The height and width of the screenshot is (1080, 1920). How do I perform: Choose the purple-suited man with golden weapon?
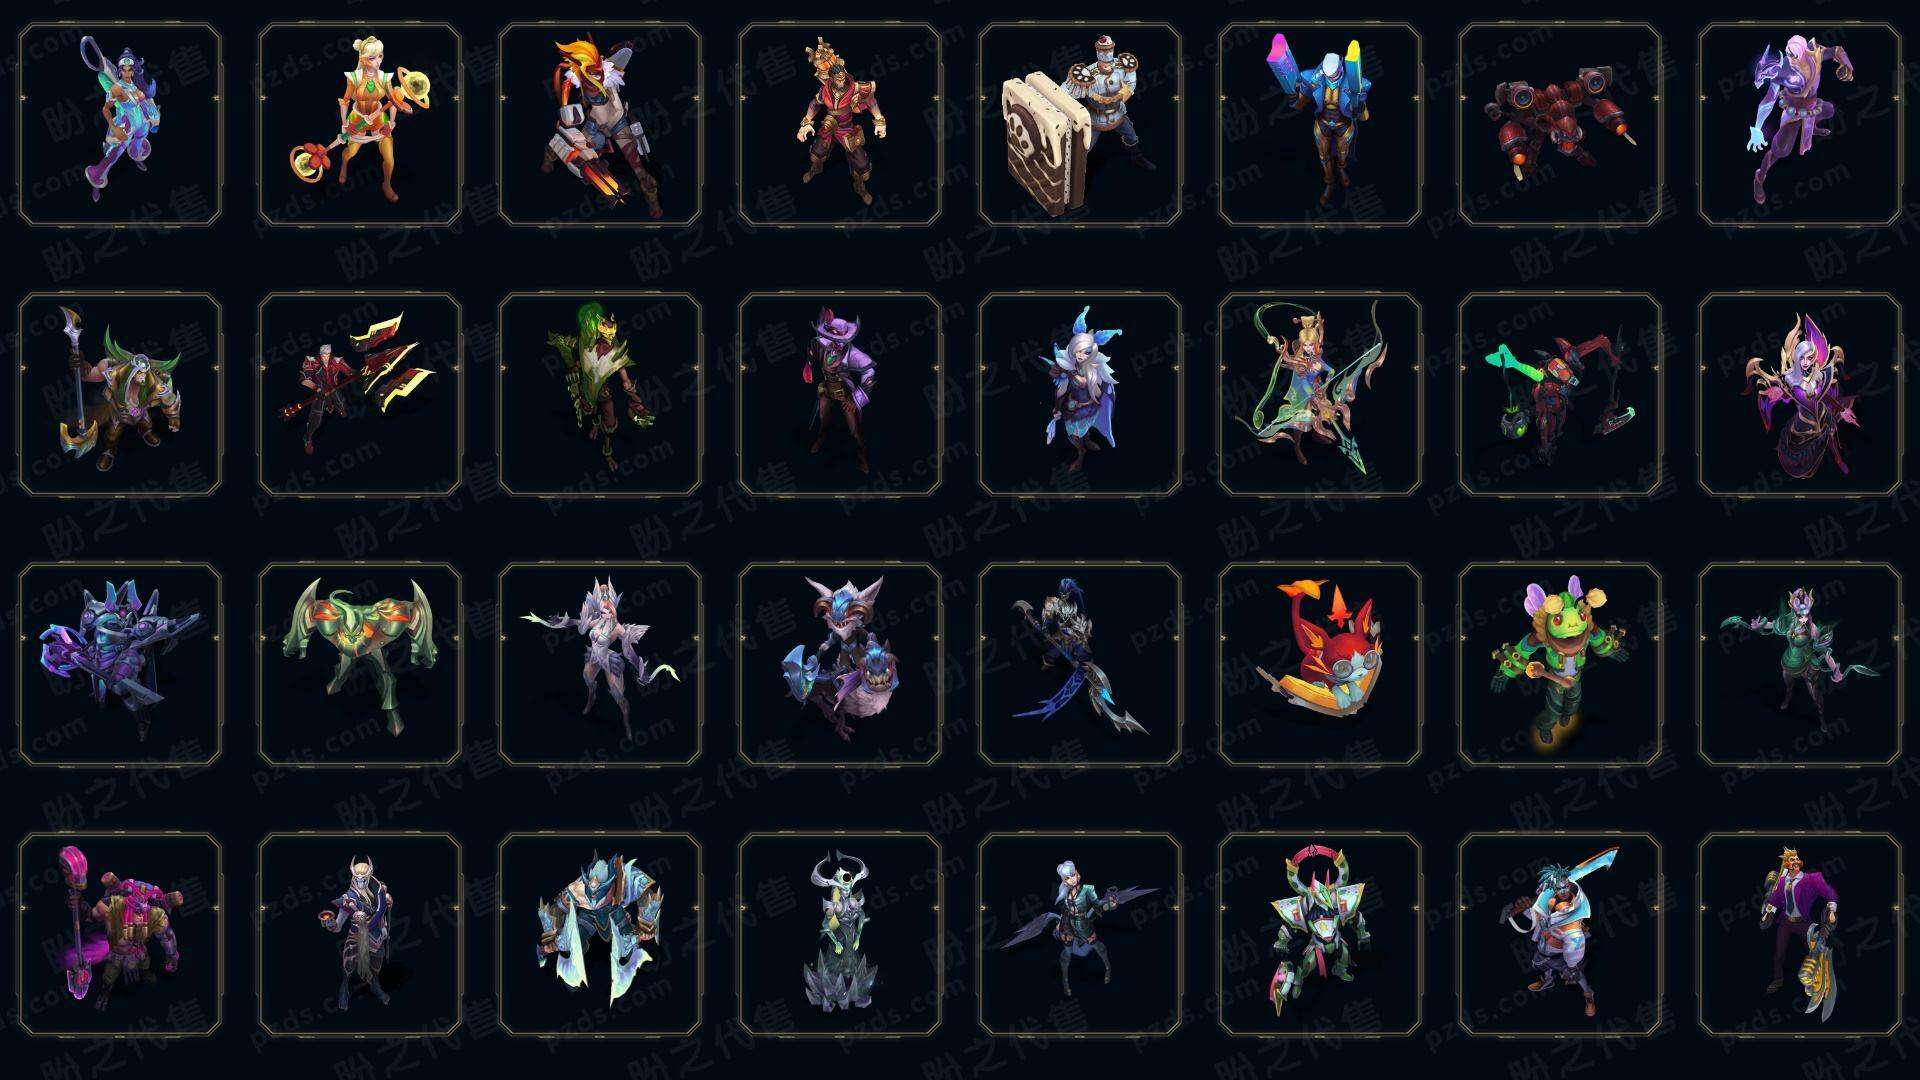pos(1800,934)
